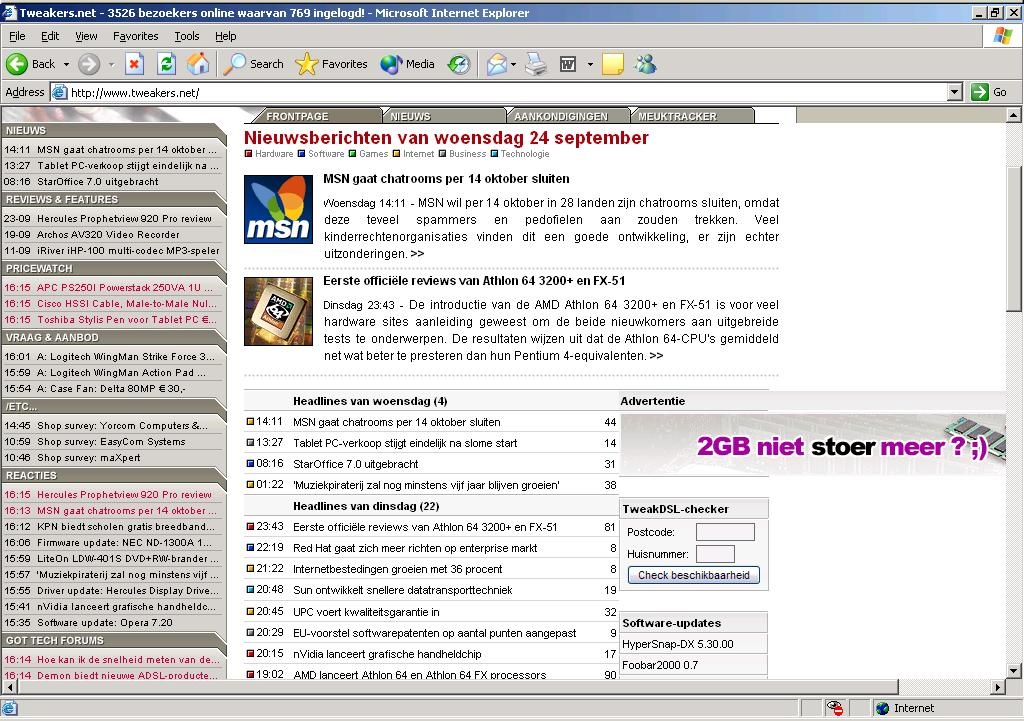Click the AMD Athlon 64 chip thumbnail
The image size is (1024, 721).
tap(278, 312)
